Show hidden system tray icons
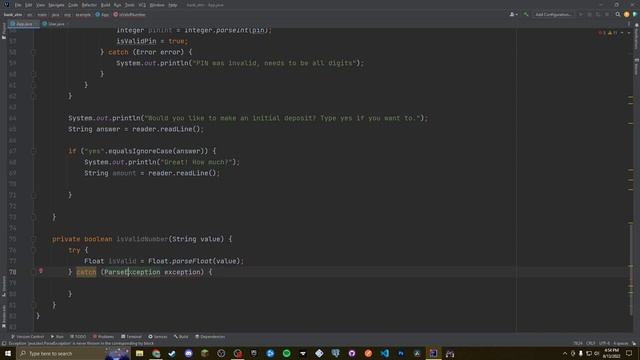 click(x=565, y=353)
